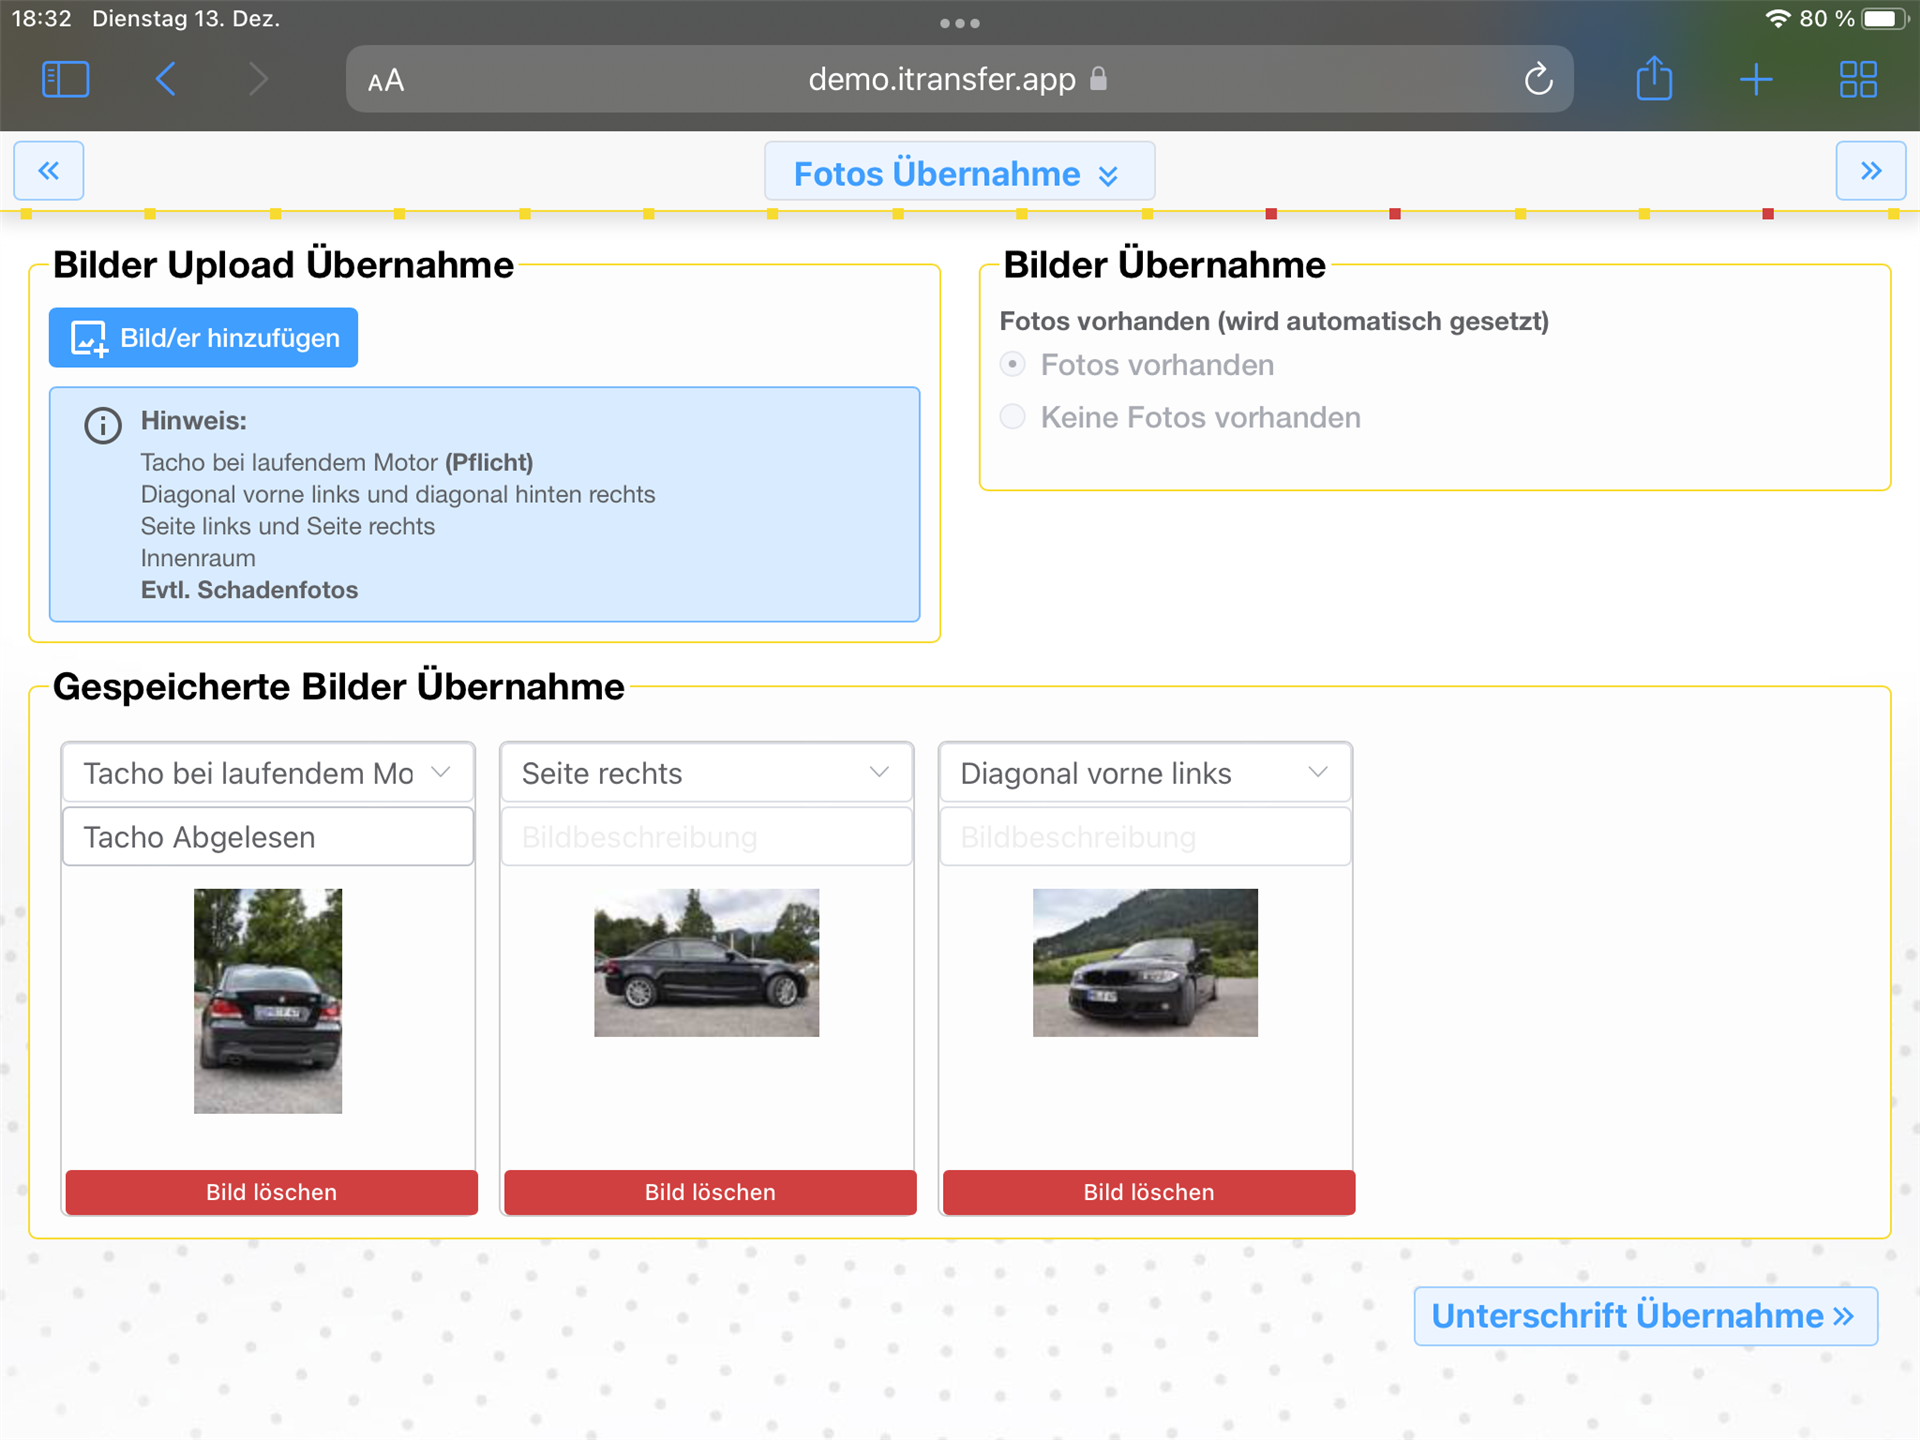Click the 'Bildbeschreibung' field under 'Diagonal vorne links'
1920x1440 pixels.
(1145, 837)
